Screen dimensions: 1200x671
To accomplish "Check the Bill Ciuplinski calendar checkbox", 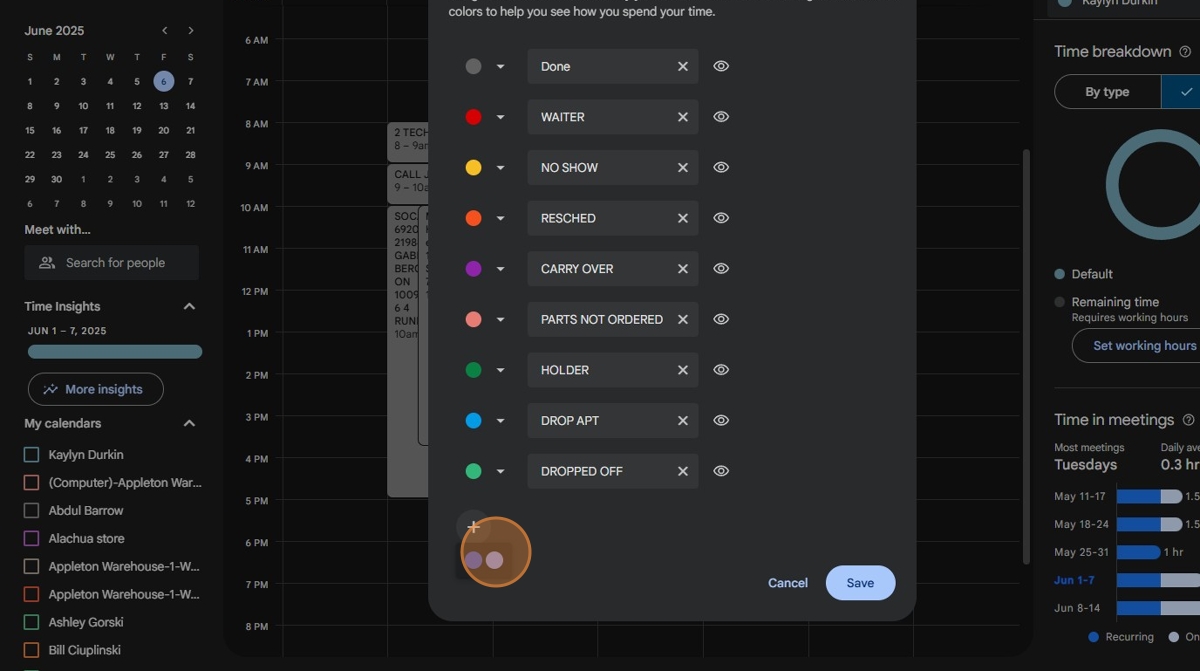I will click(x=31, y=651).
